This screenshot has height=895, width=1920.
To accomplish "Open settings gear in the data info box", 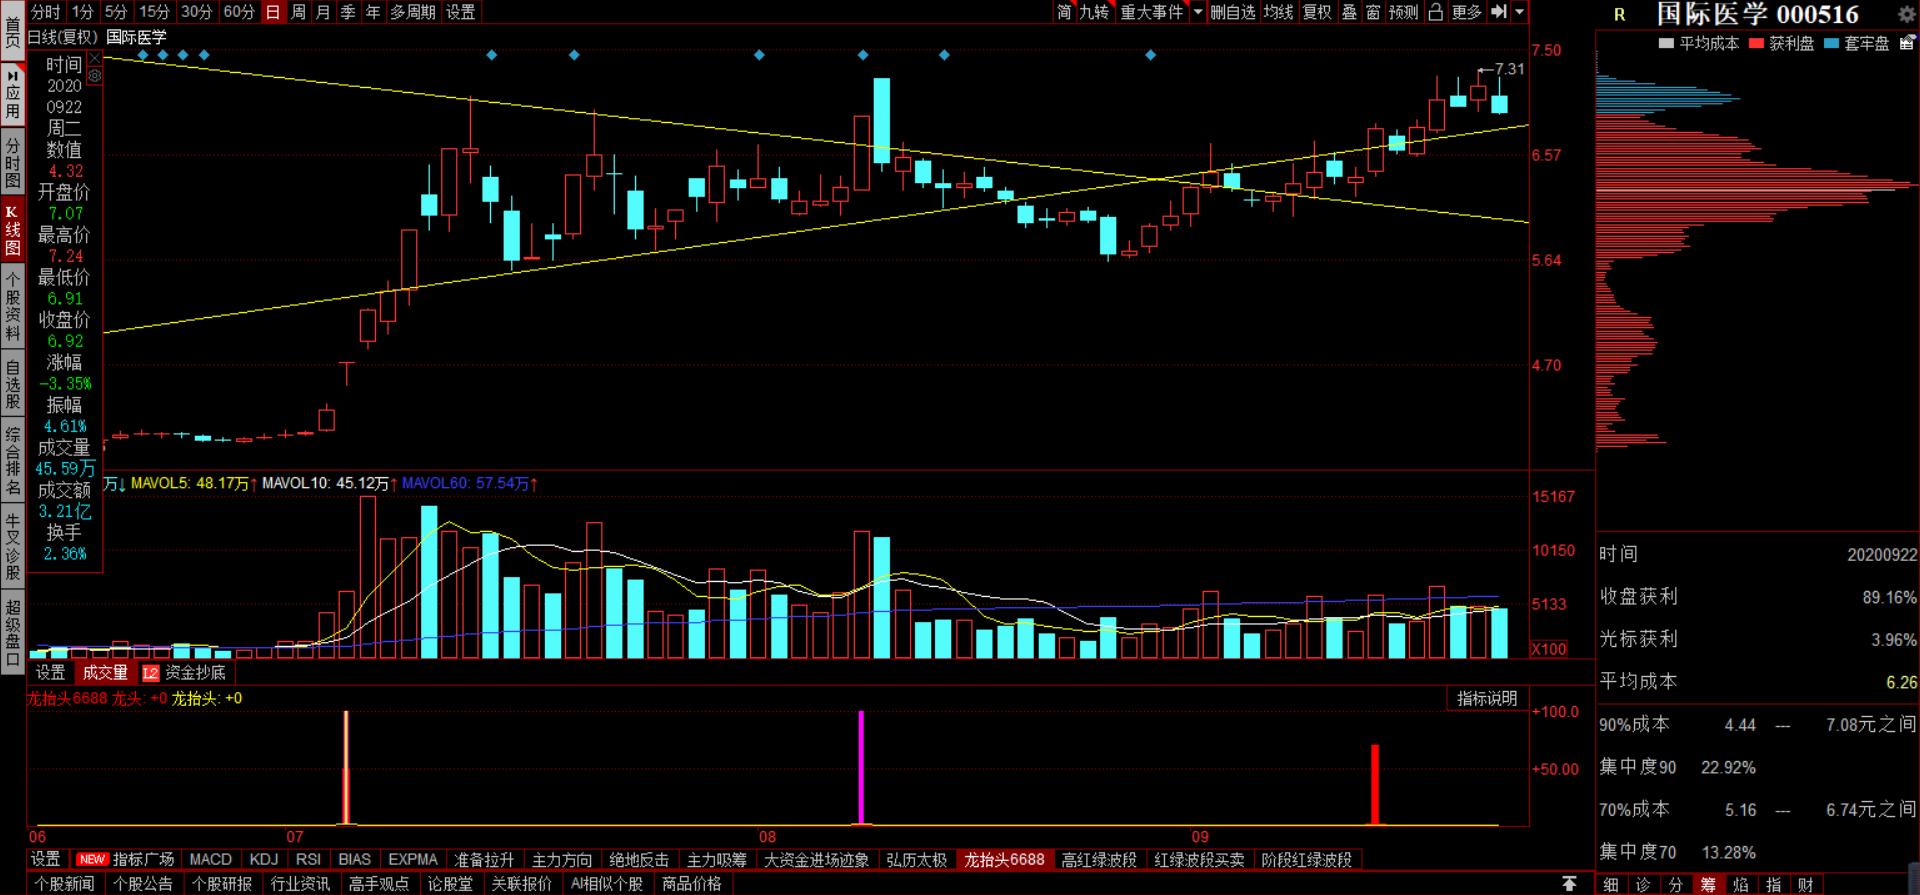I will tap(95, 76).
